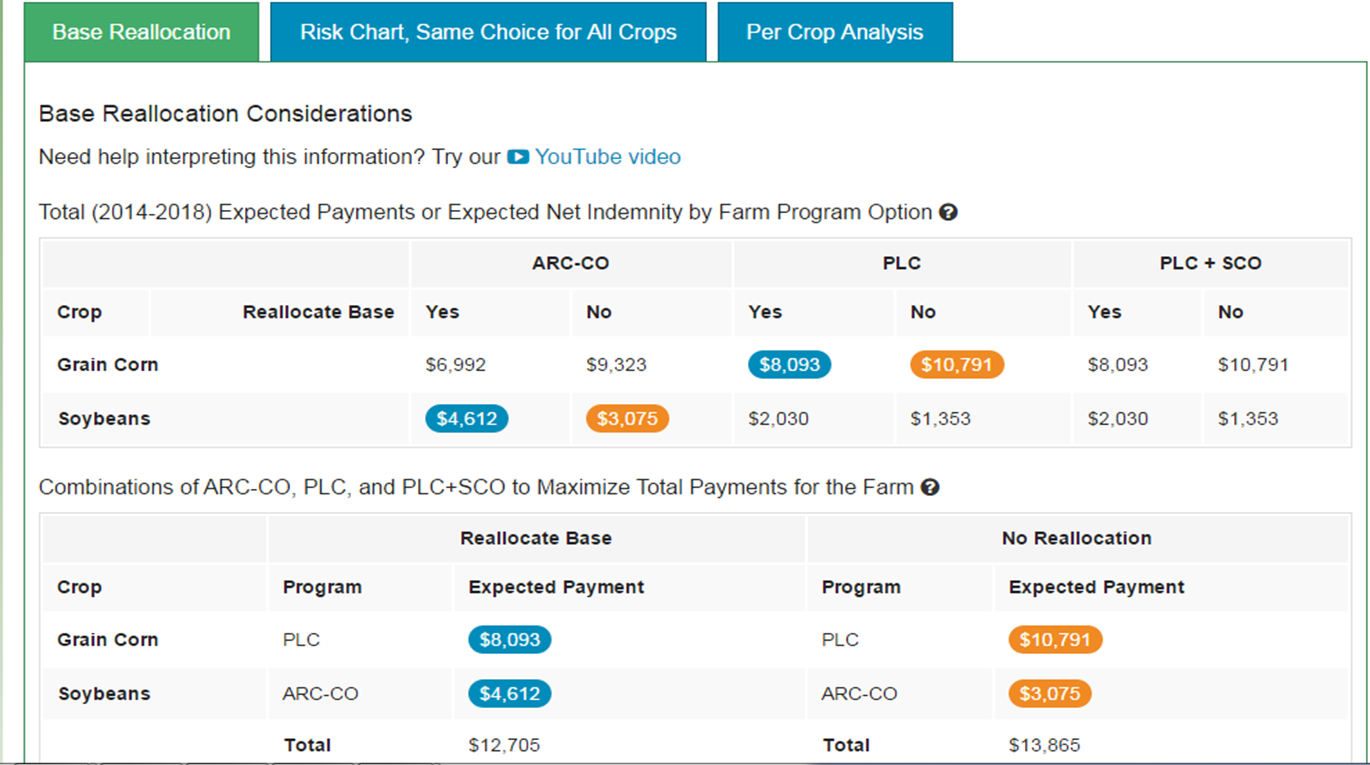Viewport: 1370px width, 765px height.
Task: Click blue $4,612 badge in top table's ARC-CO column
Action: (467, 419)
